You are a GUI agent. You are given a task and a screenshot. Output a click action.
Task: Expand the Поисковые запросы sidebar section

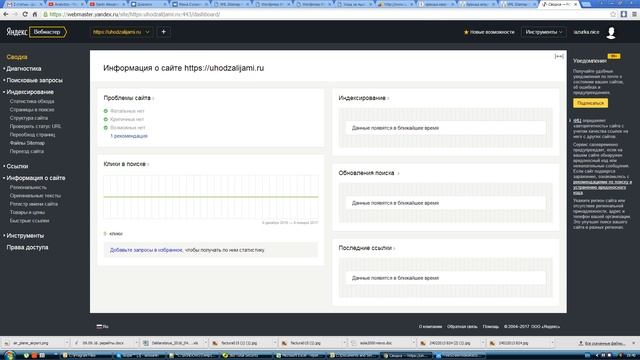(35, 80)
